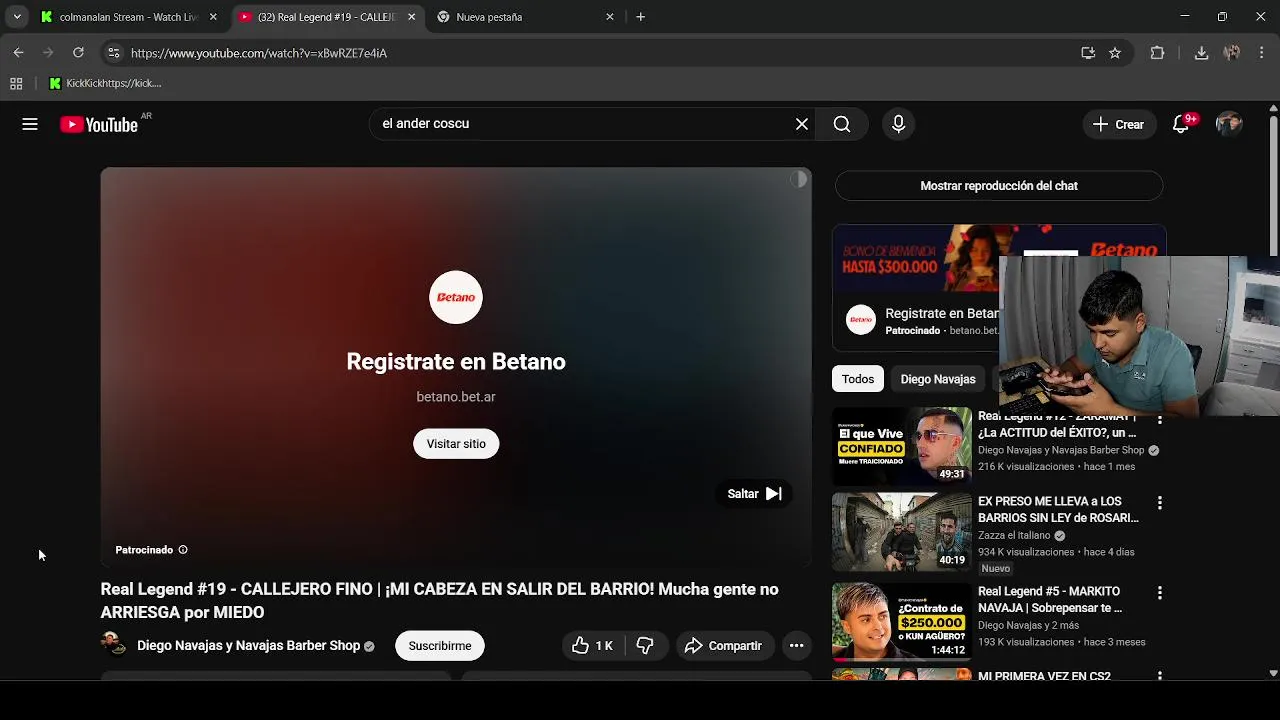This screenshot has width=1280, height=720.
Task: Open the Kick bookmark in bookmarks bar
Action: 105,84
